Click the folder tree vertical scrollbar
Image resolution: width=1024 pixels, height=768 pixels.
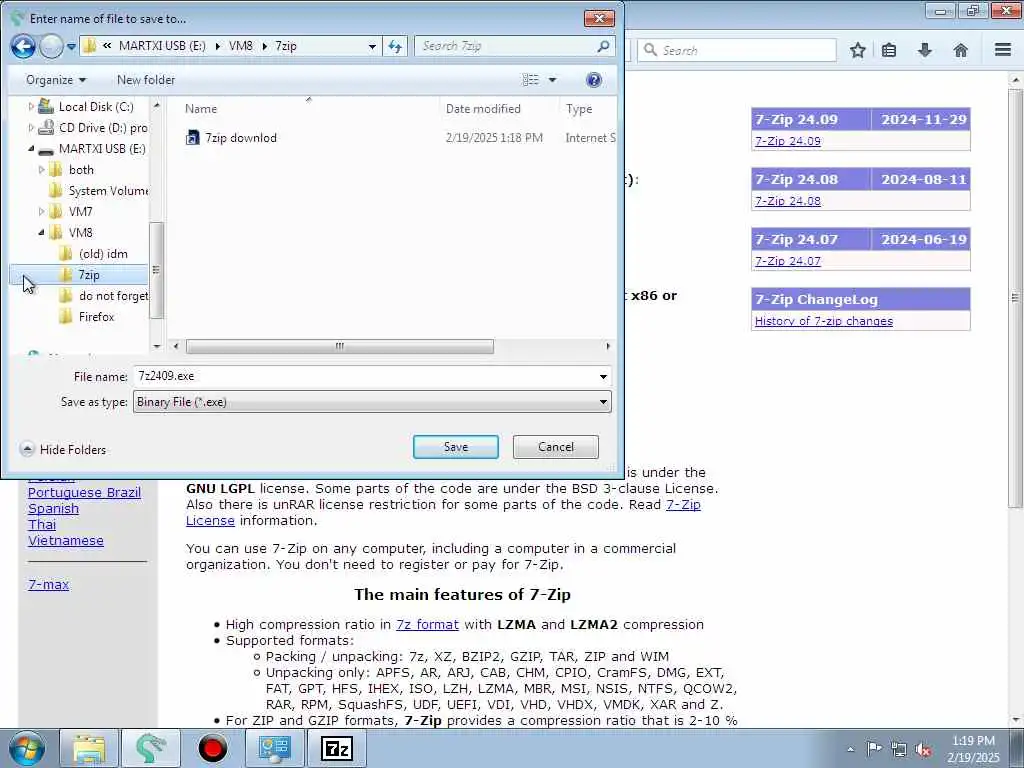point(156,270)
